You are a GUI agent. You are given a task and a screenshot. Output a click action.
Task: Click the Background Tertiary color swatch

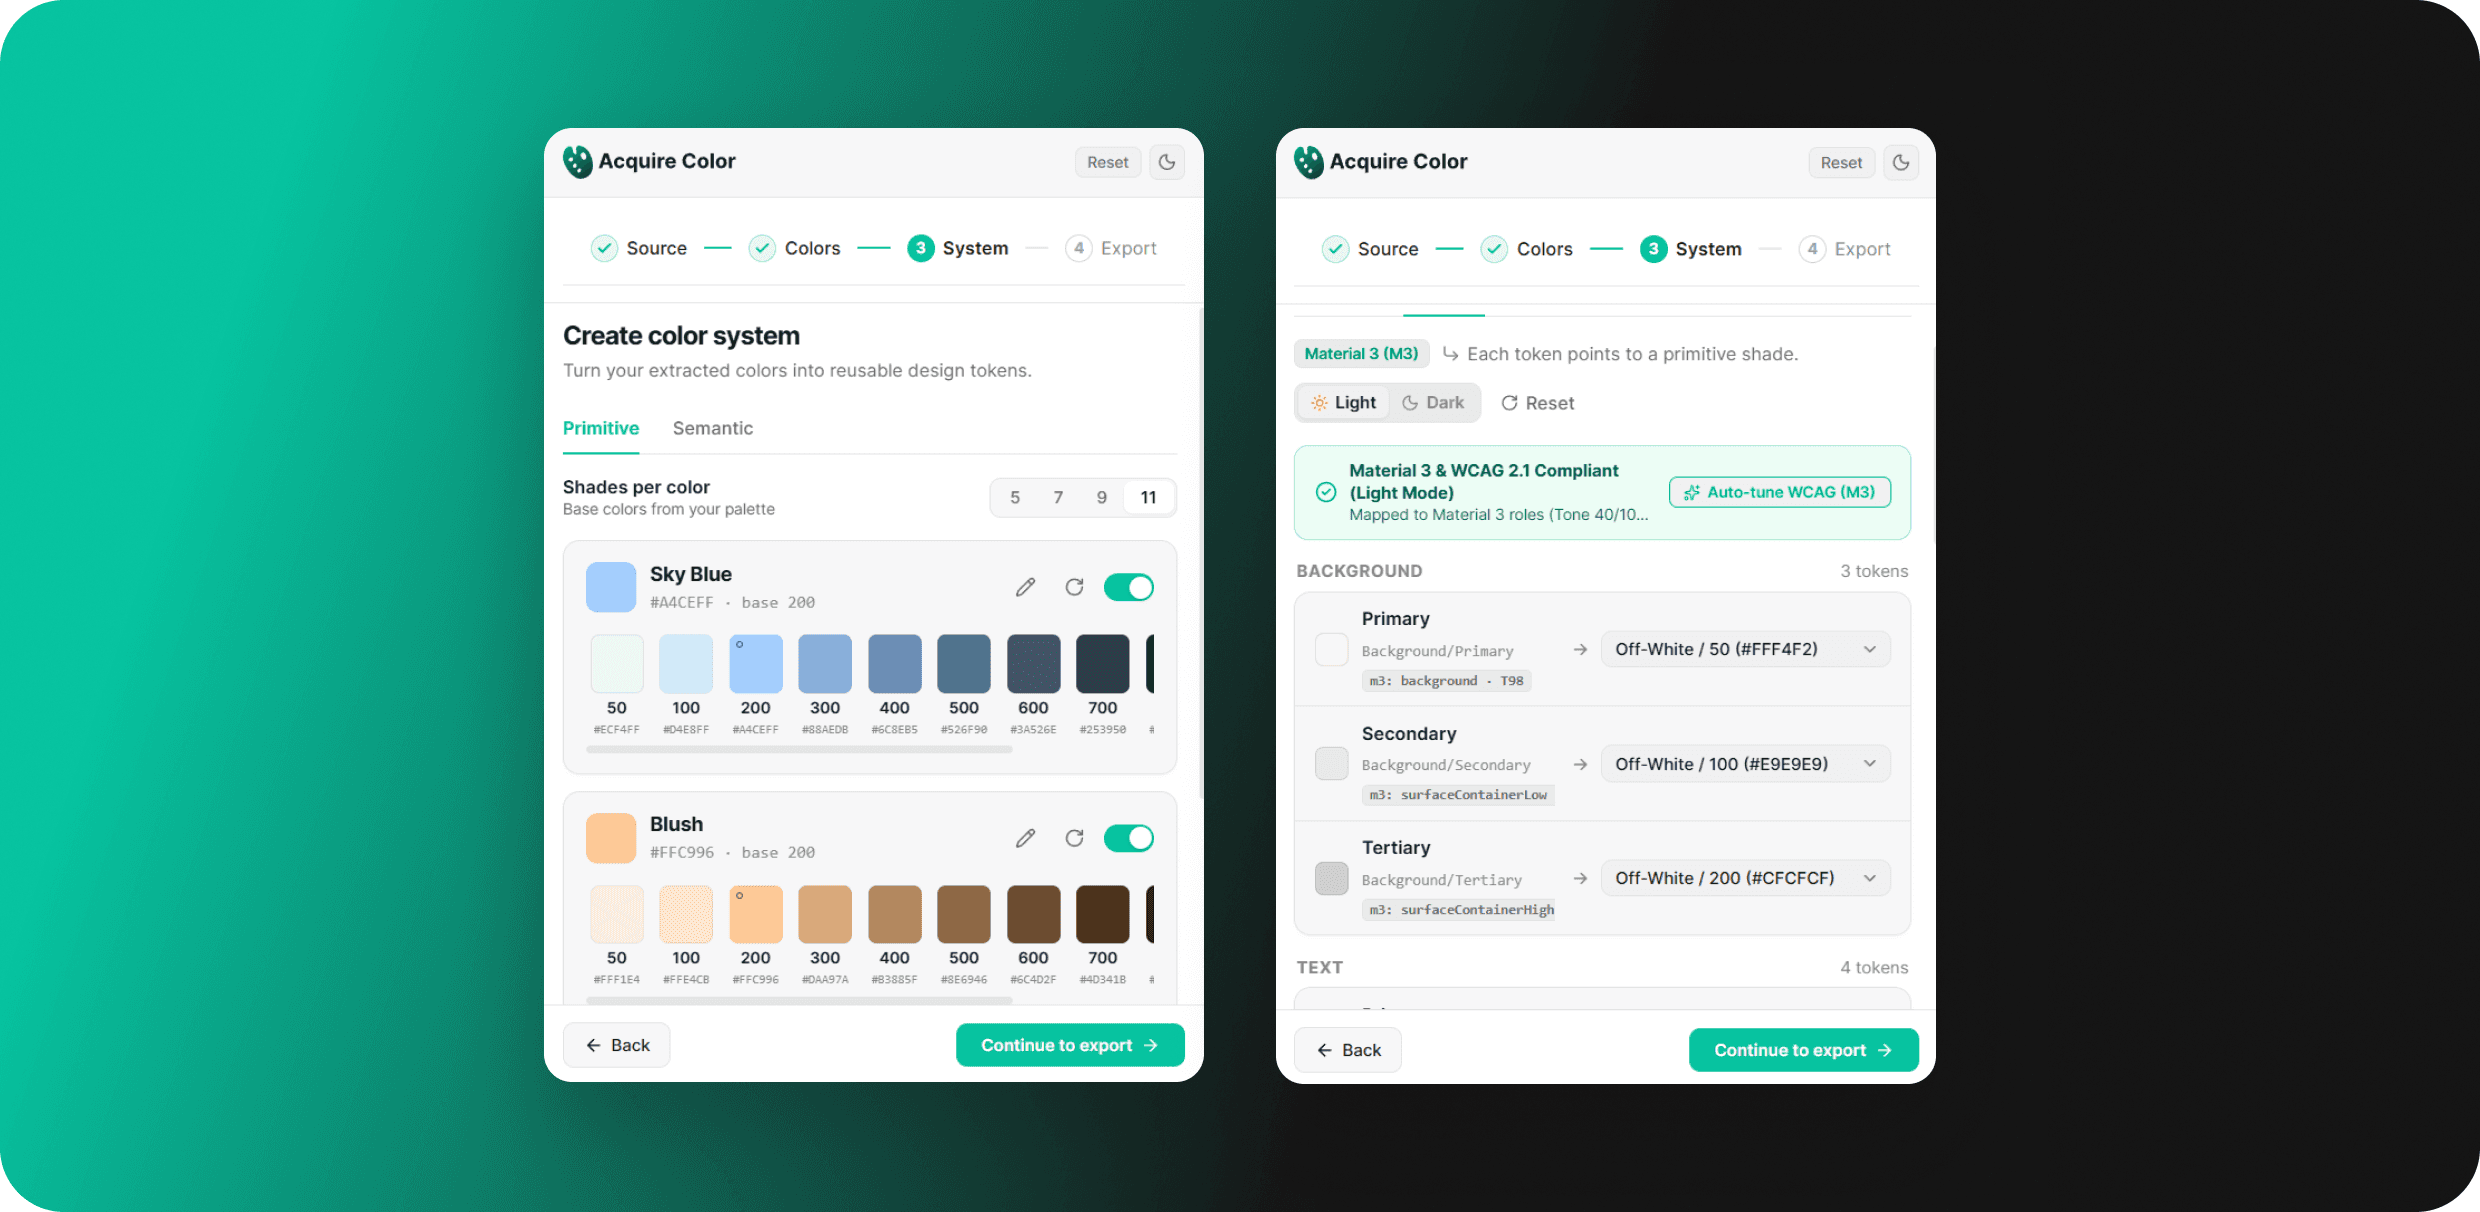pos(1331,879)
